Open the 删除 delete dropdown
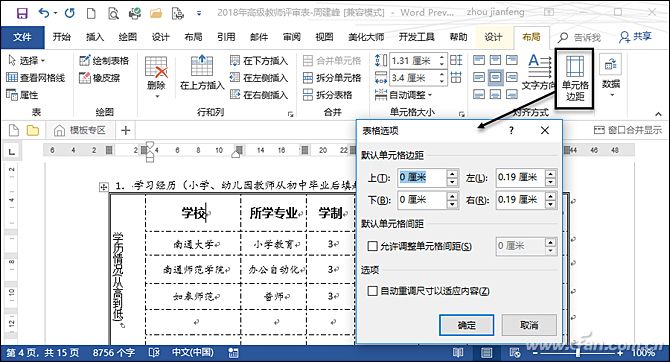The image size is (670, 362). coord(156,77)
